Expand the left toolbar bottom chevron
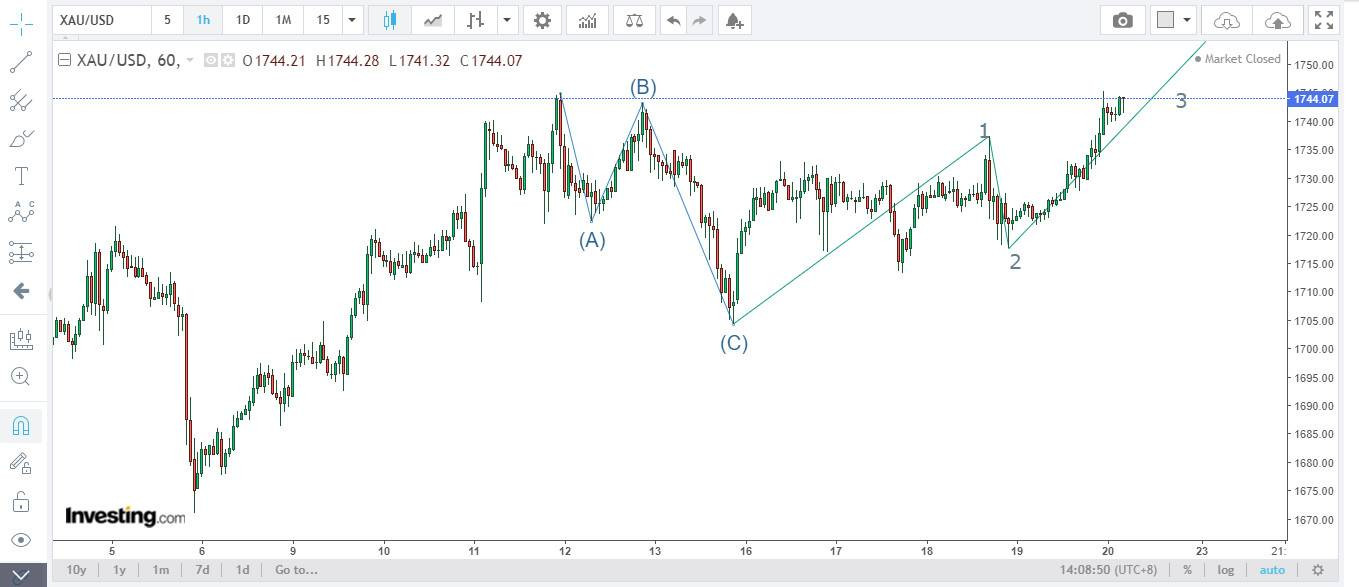Image resolution: width=1359 pixels, height=587 pixels. pyautogui.click(x=21, y=574)
